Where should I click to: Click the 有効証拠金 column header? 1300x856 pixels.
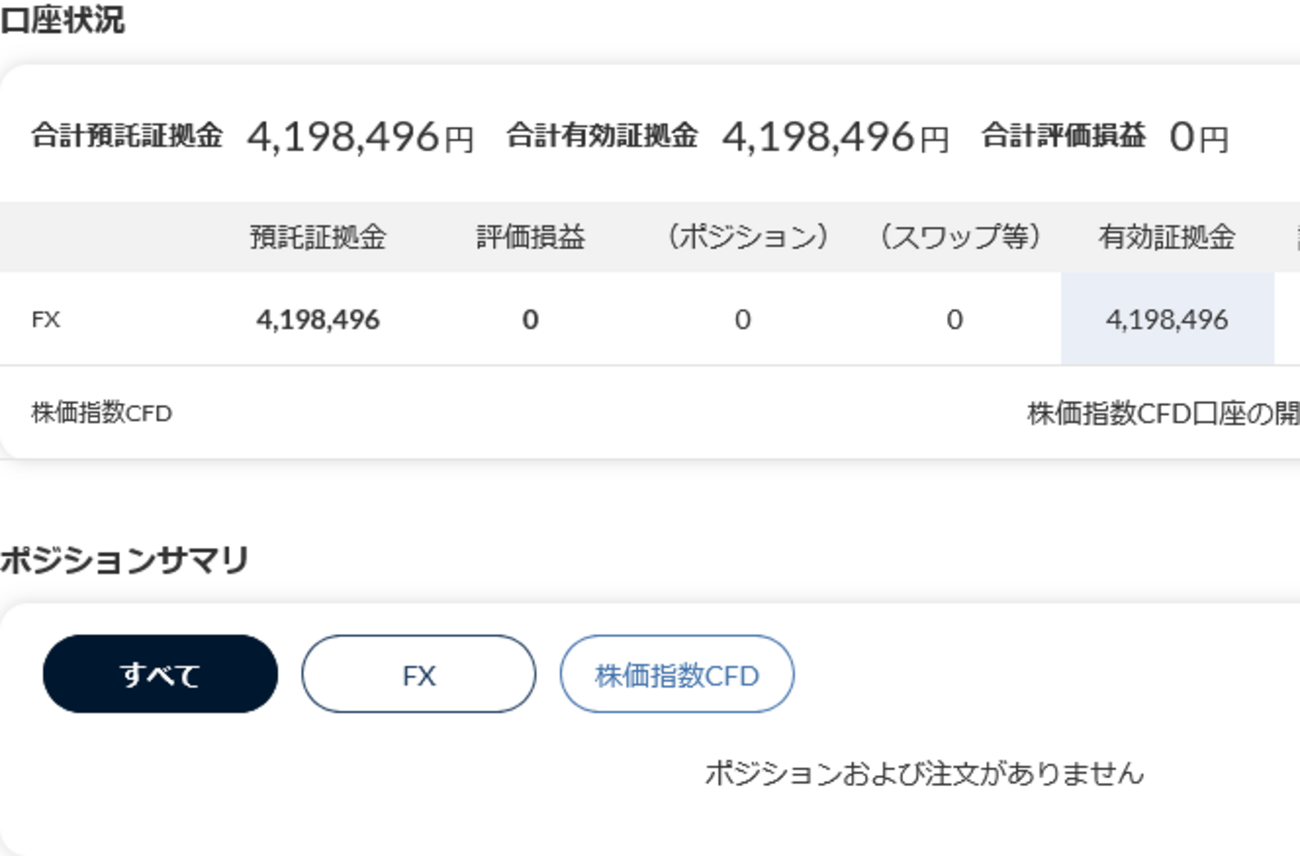point(1167,237)
